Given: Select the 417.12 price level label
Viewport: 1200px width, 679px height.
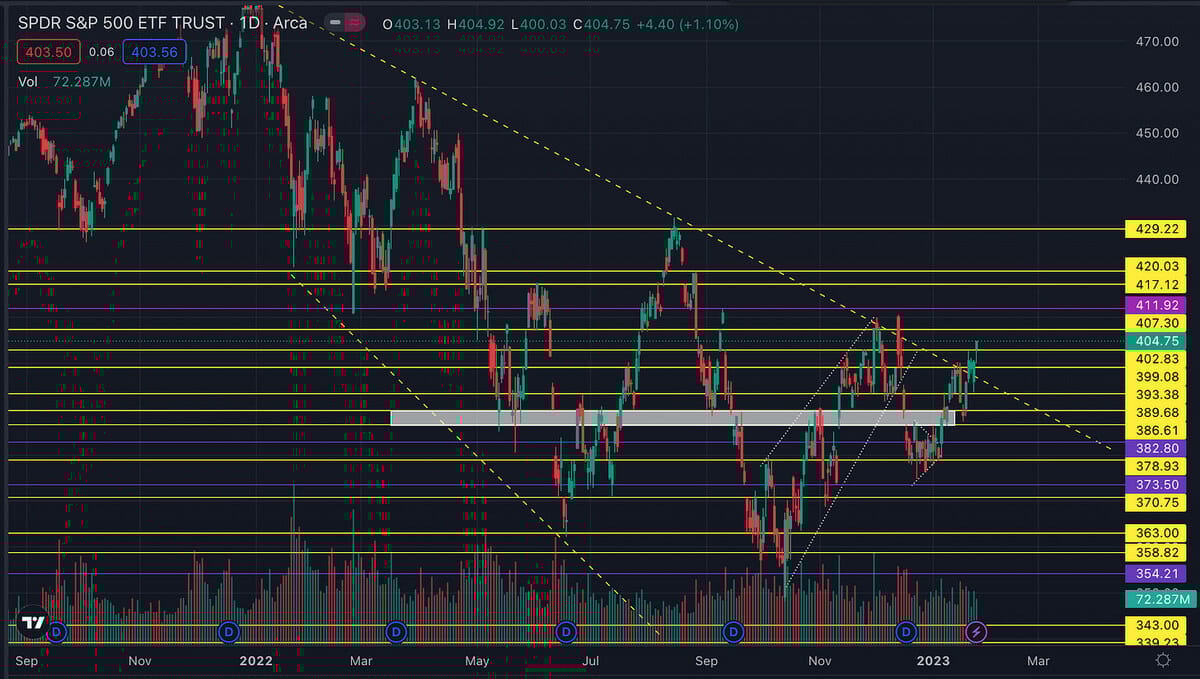Looking at the screenshot, I should tap(1158, 285).
